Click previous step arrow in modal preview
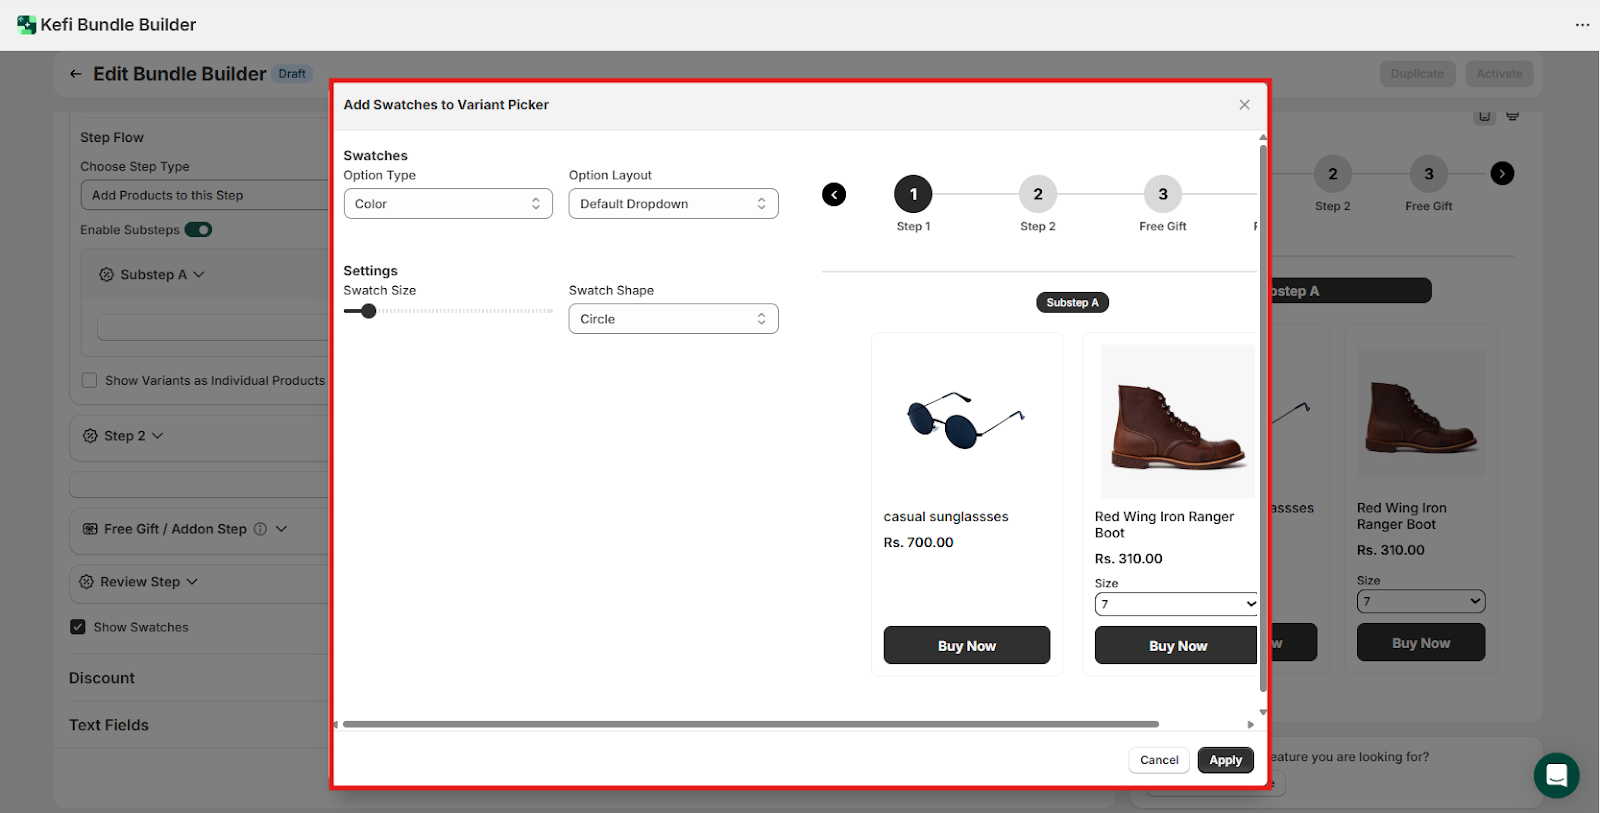Viewport: 1600px width, 813px height. coord(834,195)
